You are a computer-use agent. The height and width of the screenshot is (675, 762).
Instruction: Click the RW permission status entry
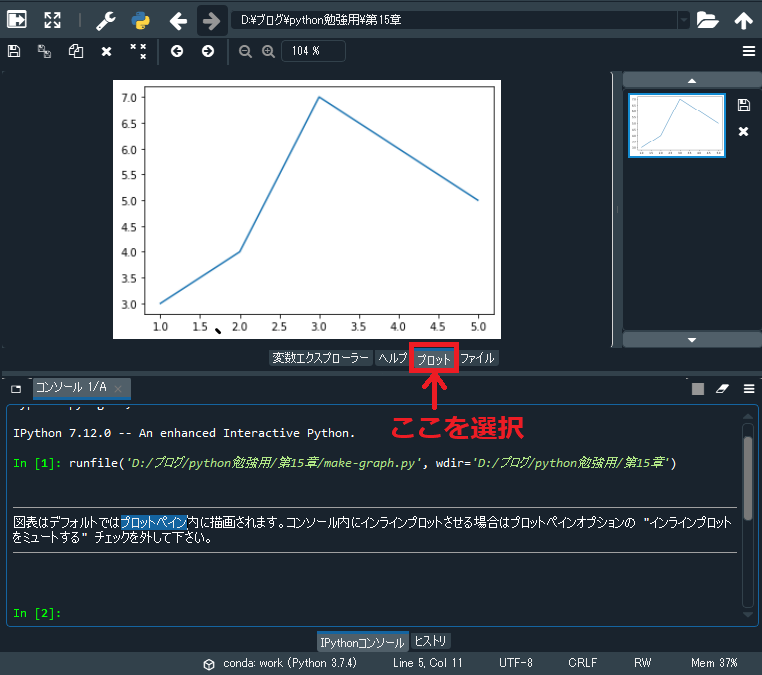click(x=642, y=663)
